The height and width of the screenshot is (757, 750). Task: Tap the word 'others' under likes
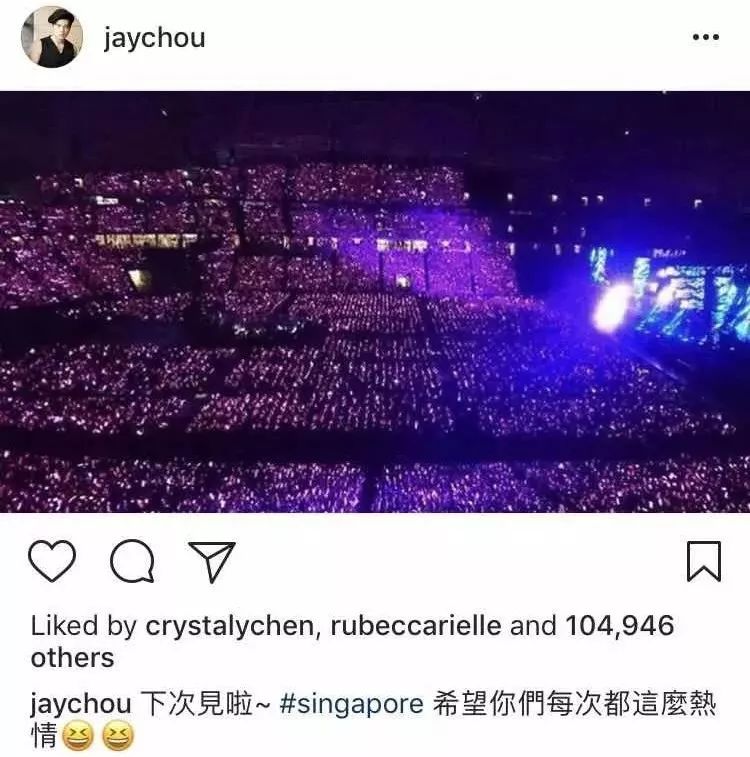(72, 658)
